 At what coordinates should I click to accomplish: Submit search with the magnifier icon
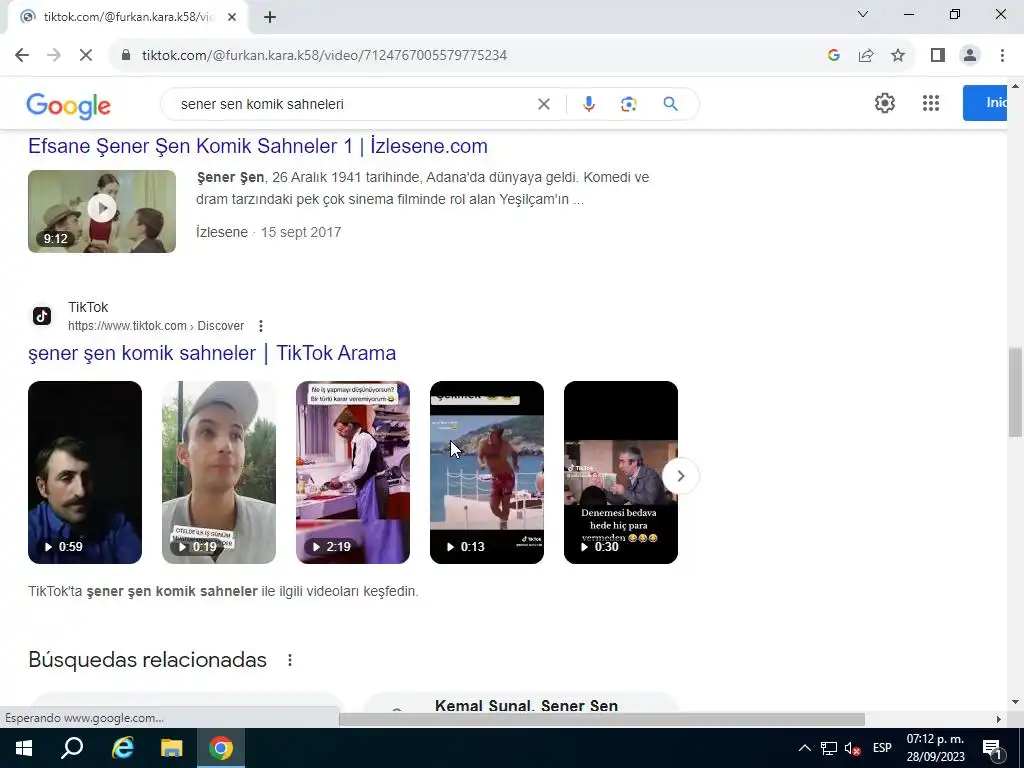[670, 104]
